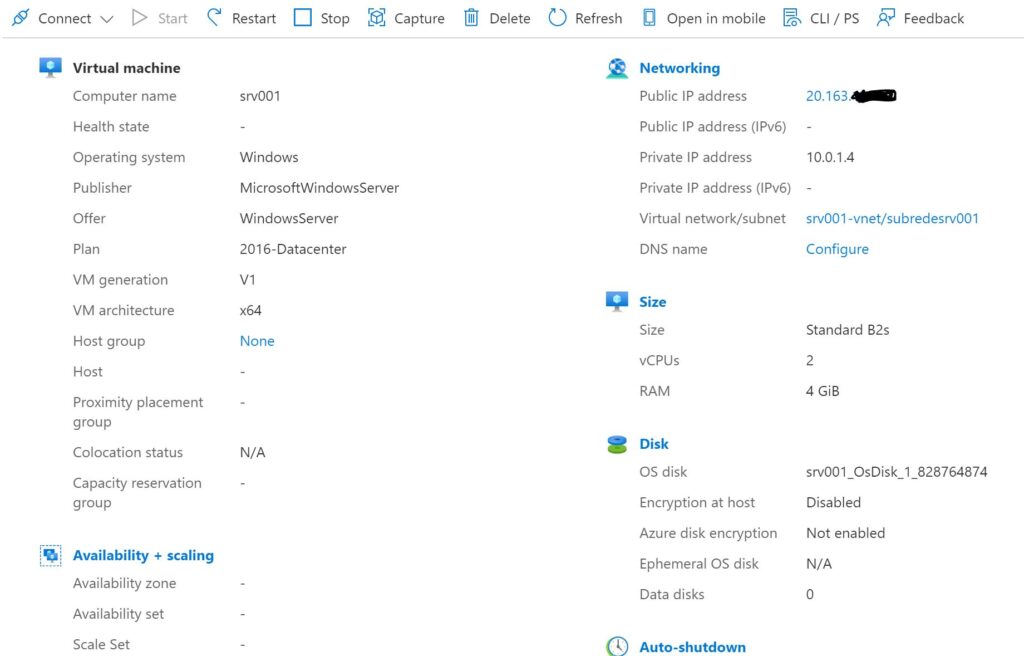Select the Connect toolbar label

click(x=65, y=18)
